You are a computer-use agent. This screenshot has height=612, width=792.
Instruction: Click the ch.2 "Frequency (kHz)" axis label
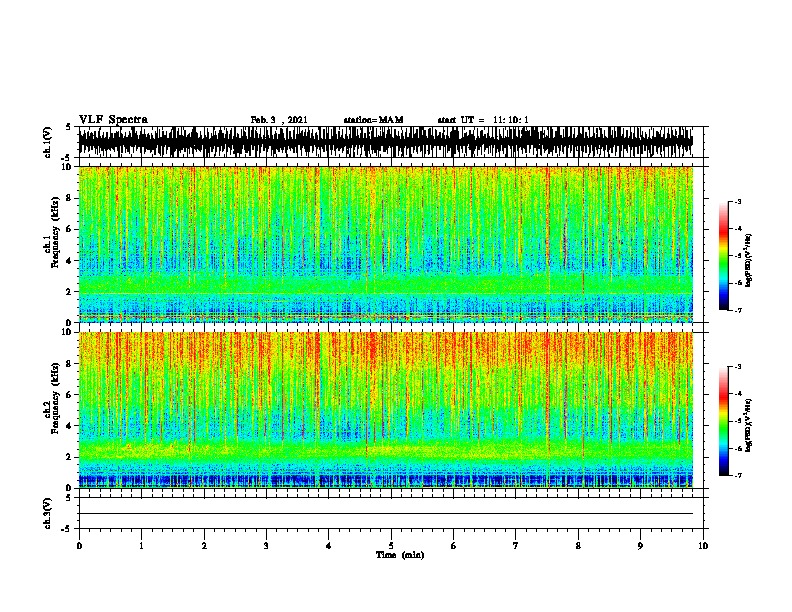[x=55, y=398]
